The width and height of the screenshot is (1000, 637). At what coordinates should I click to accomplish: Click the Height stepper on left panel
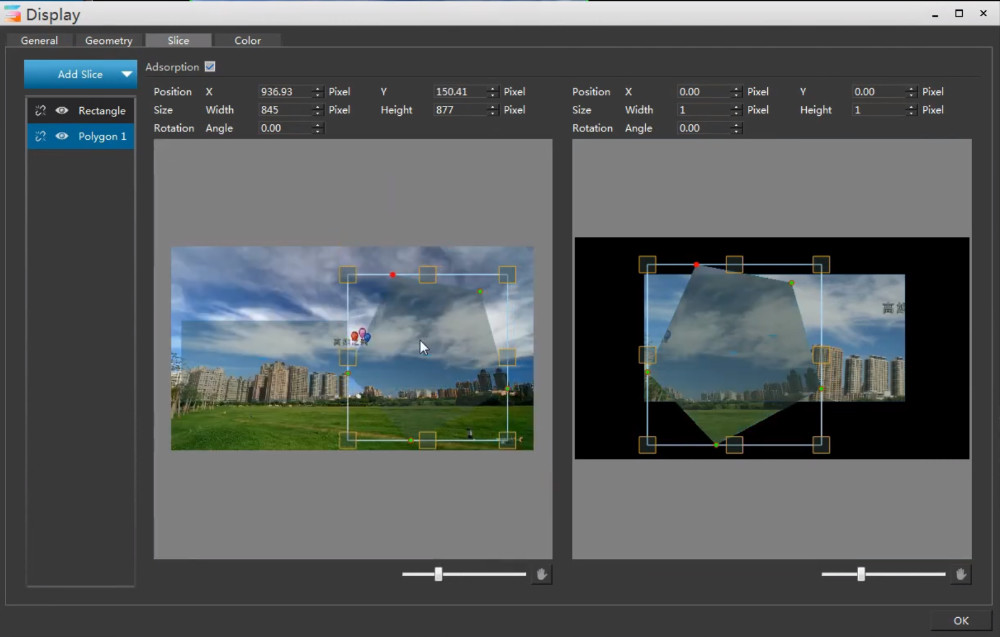coord(491,110)
